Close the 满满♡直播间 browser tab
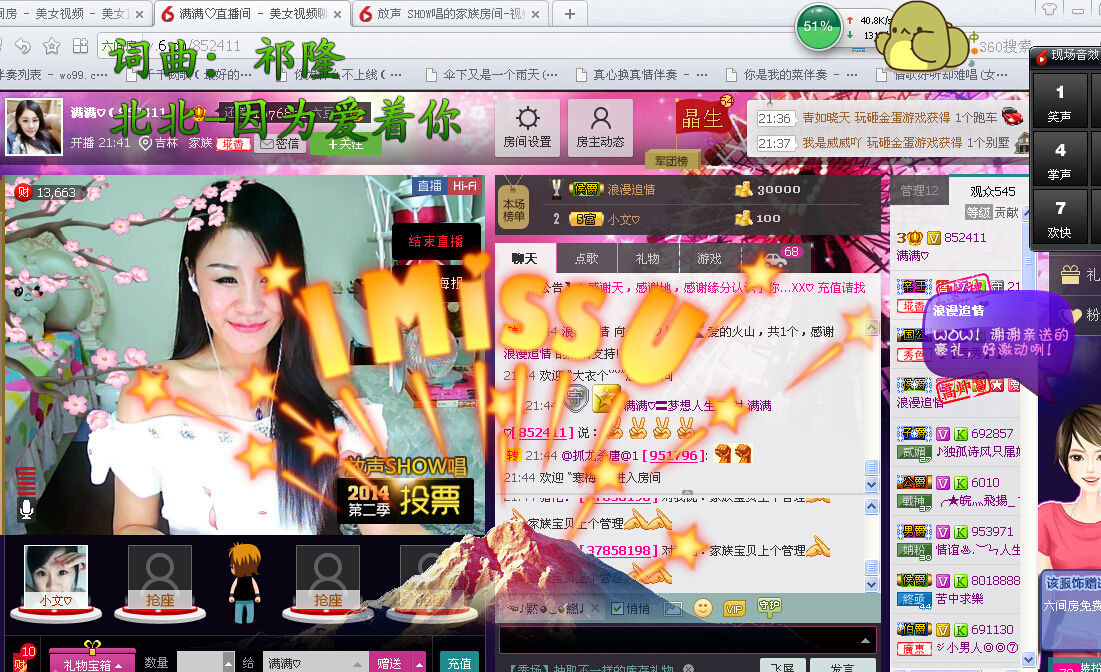1101x672 pixels. click(x=338, y=14)
